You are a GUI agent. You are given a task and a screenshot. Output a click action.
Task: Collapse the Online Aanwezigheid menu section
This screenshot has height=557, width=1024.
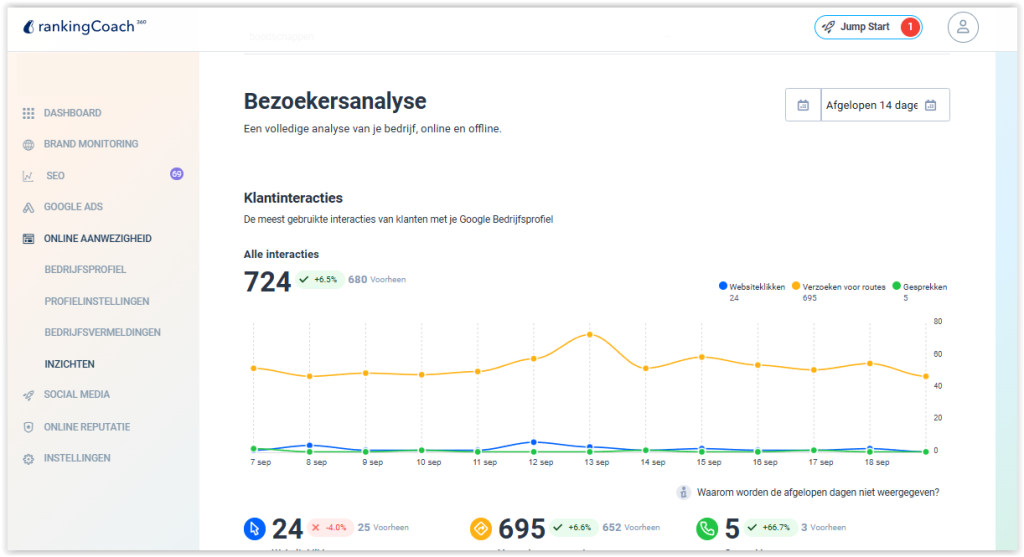pos(97,238)
